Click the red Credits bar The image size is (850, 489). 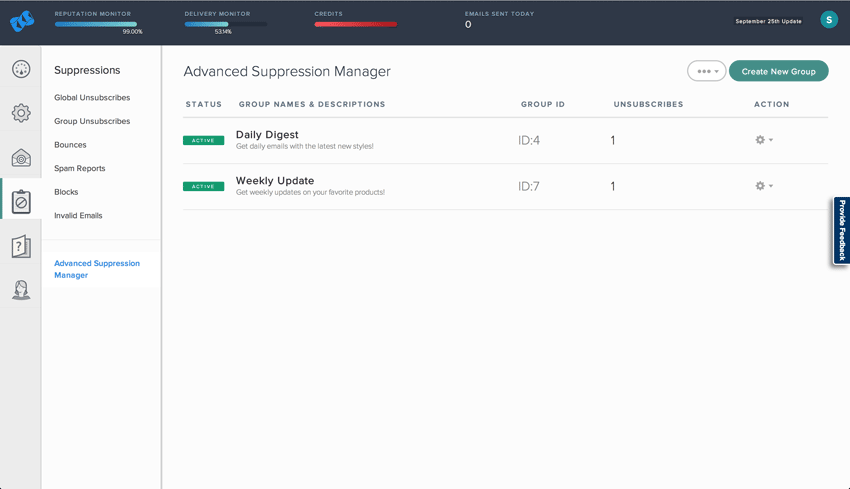356,24
